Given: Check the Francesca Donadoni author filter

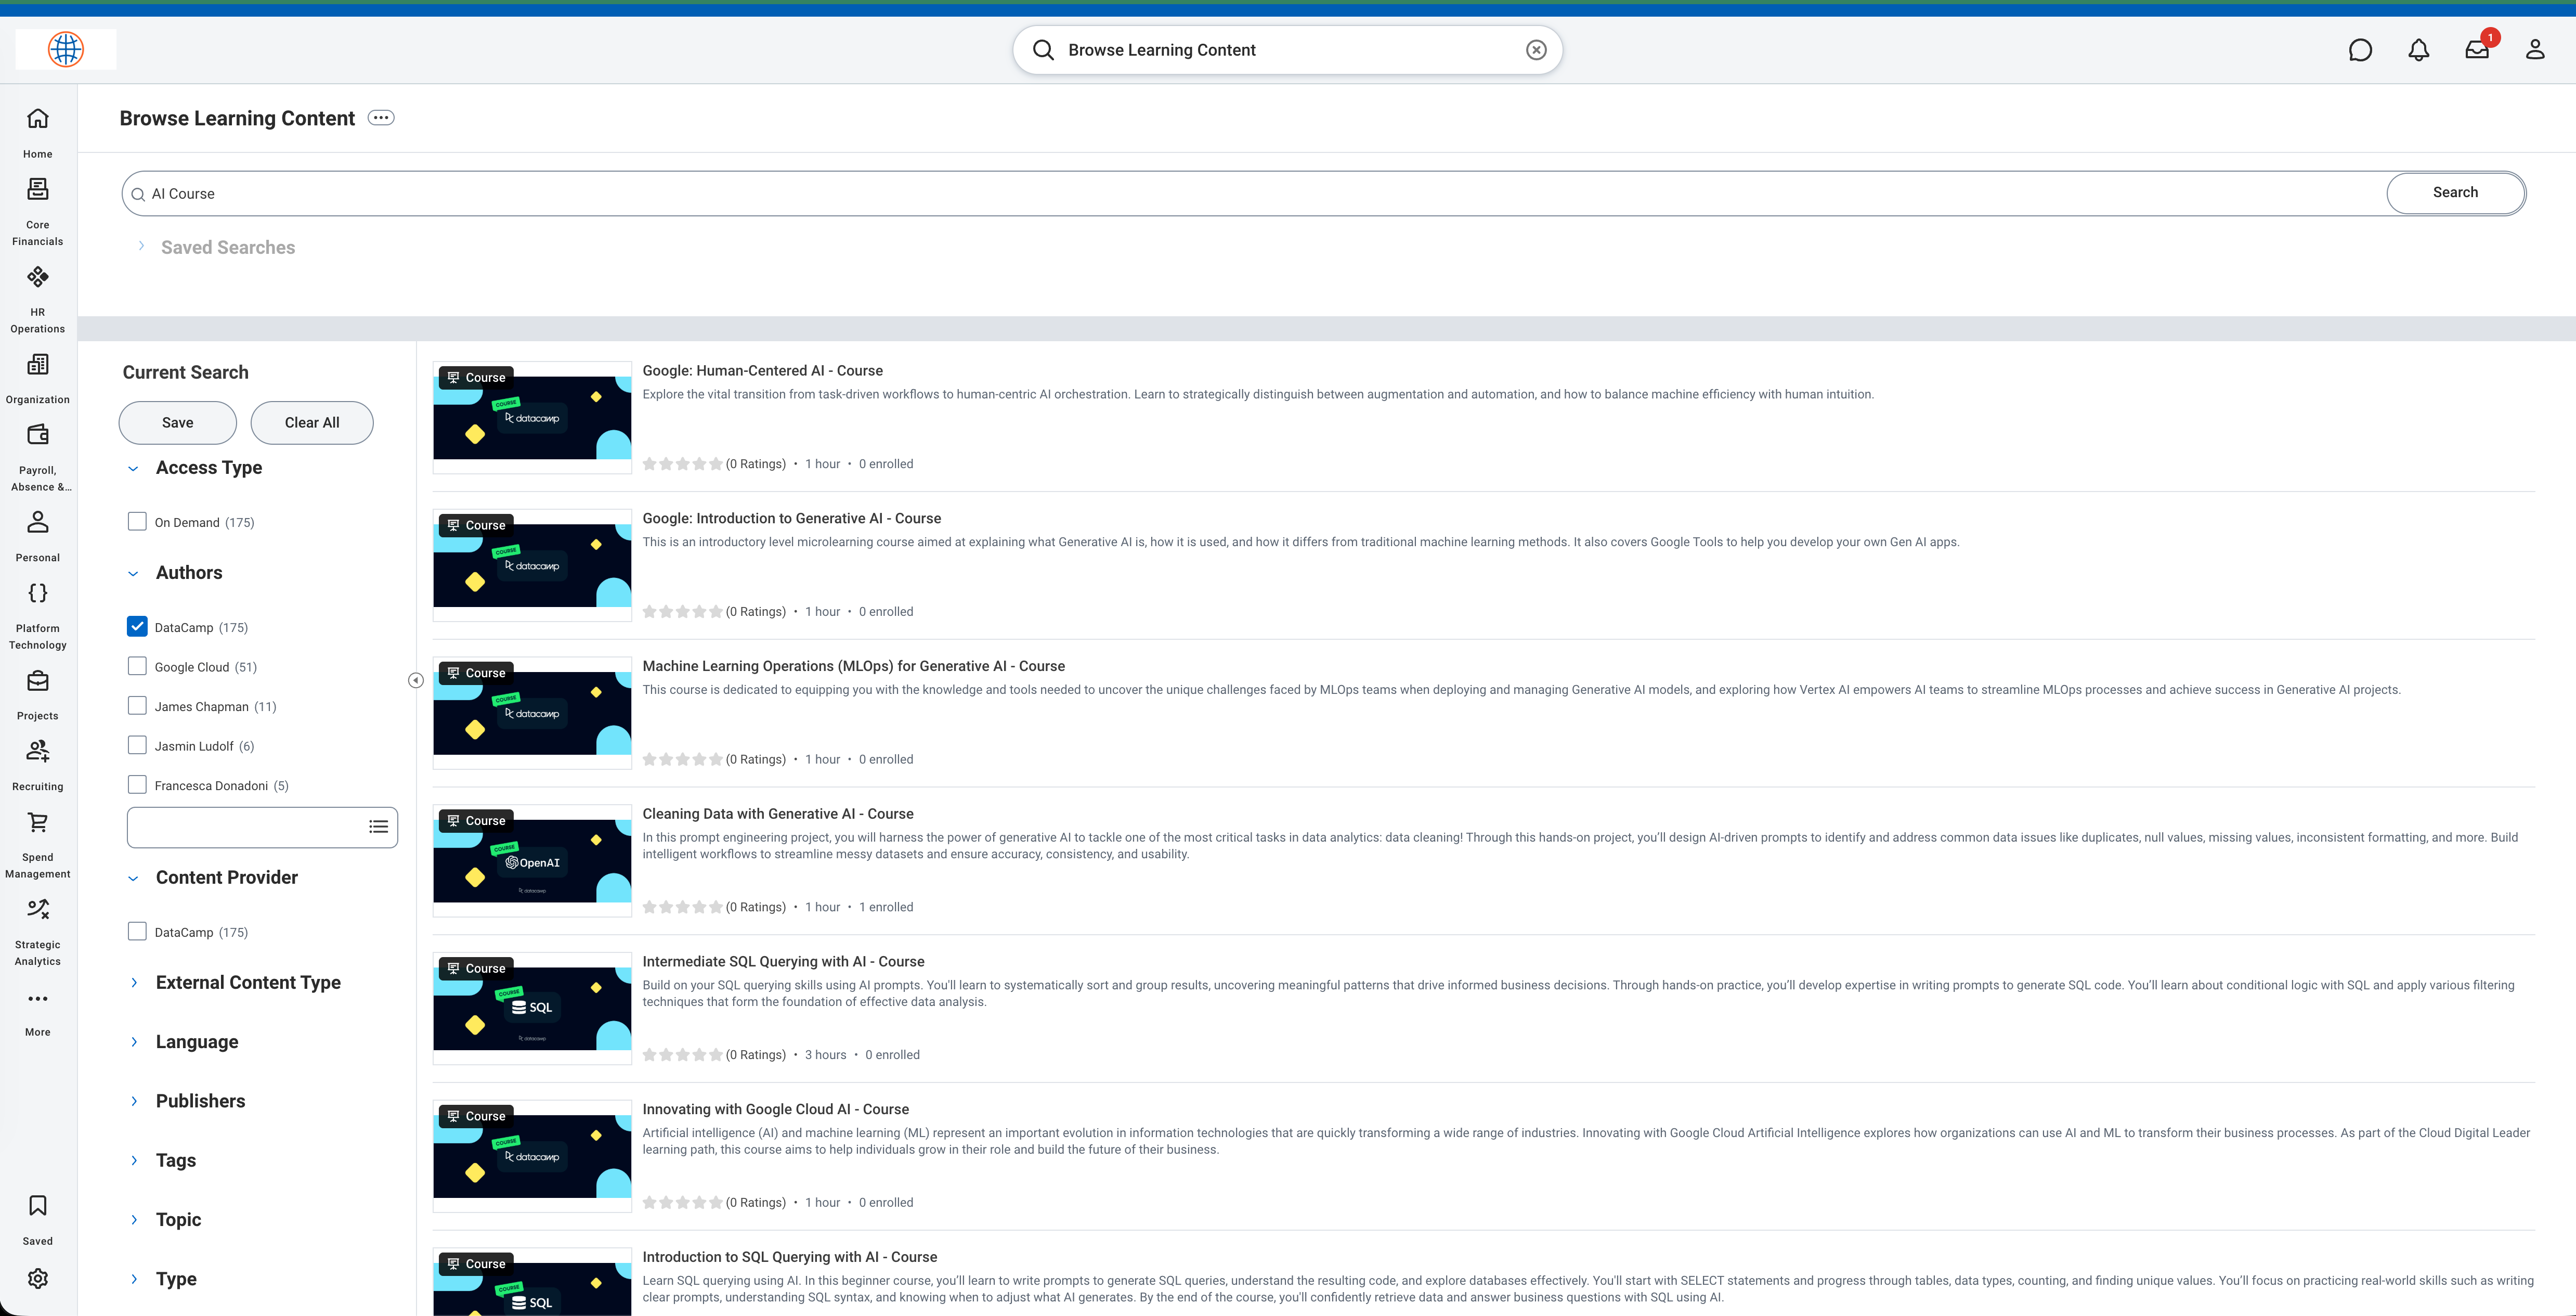Looking at the screenshot, I should [137, 784].
